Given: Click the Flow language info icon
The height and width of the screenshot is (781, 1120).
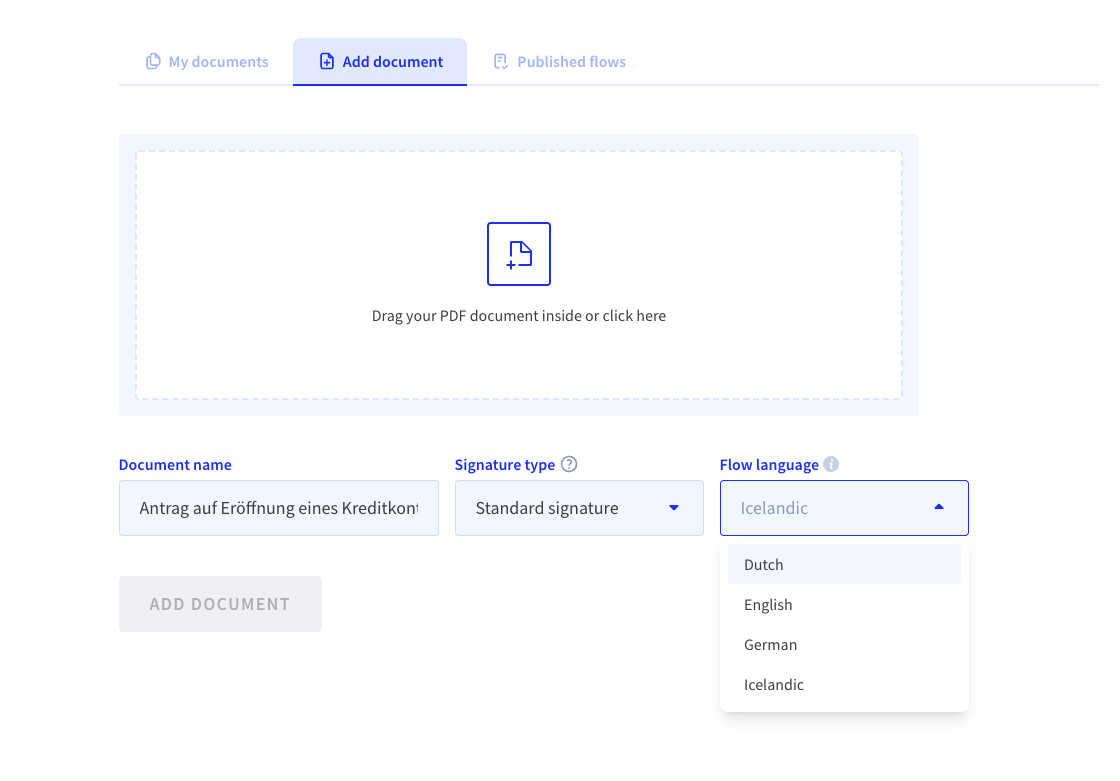Looking at the screenshot, I should [x=831, y=464].
